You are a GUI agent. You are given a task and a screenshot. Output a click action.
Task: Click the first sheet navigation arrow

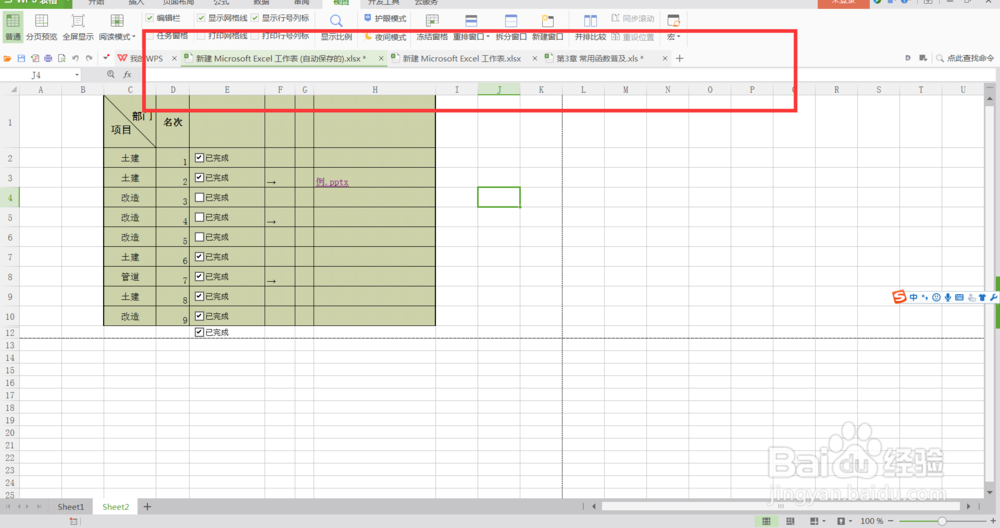8,507
